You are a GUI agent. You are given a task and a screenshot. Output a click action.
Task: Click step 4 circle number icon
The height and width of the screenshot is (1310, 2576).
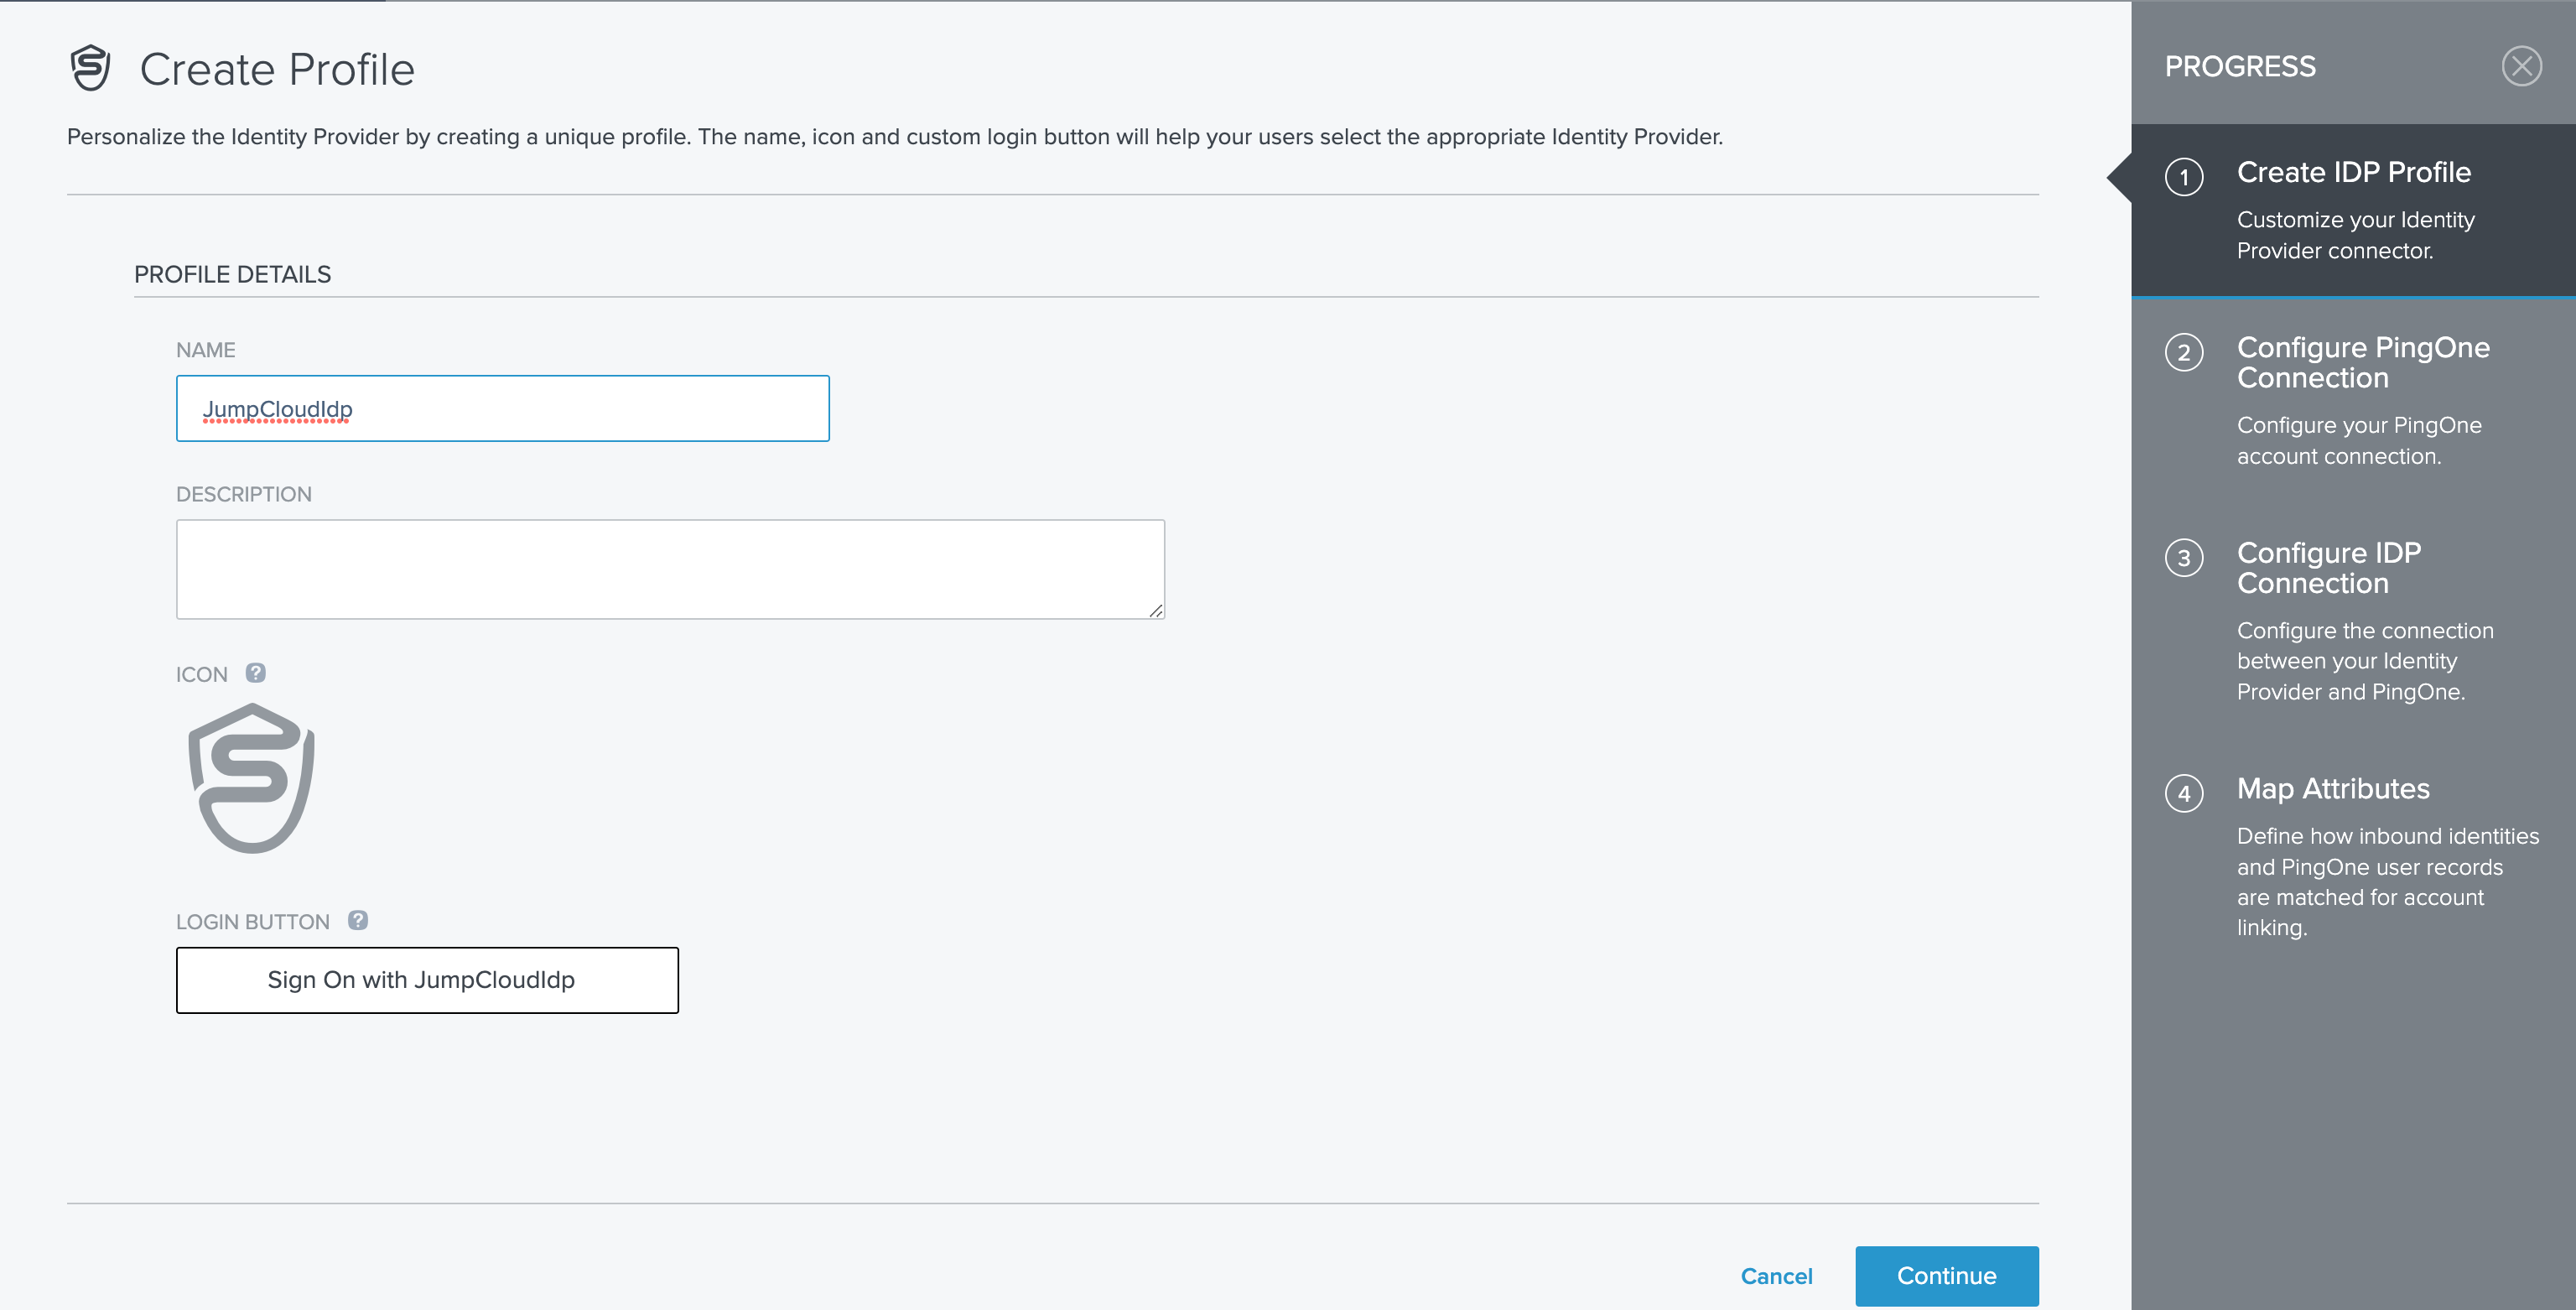2184,793
